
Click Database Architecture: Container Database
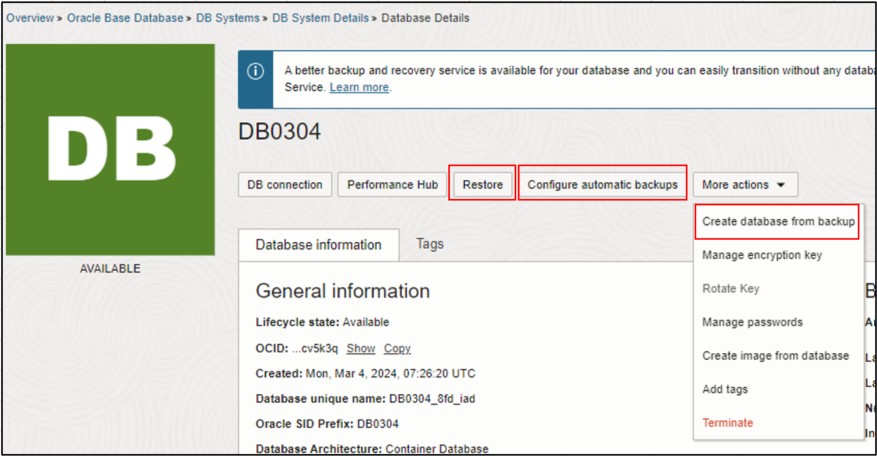click(372, 449)
